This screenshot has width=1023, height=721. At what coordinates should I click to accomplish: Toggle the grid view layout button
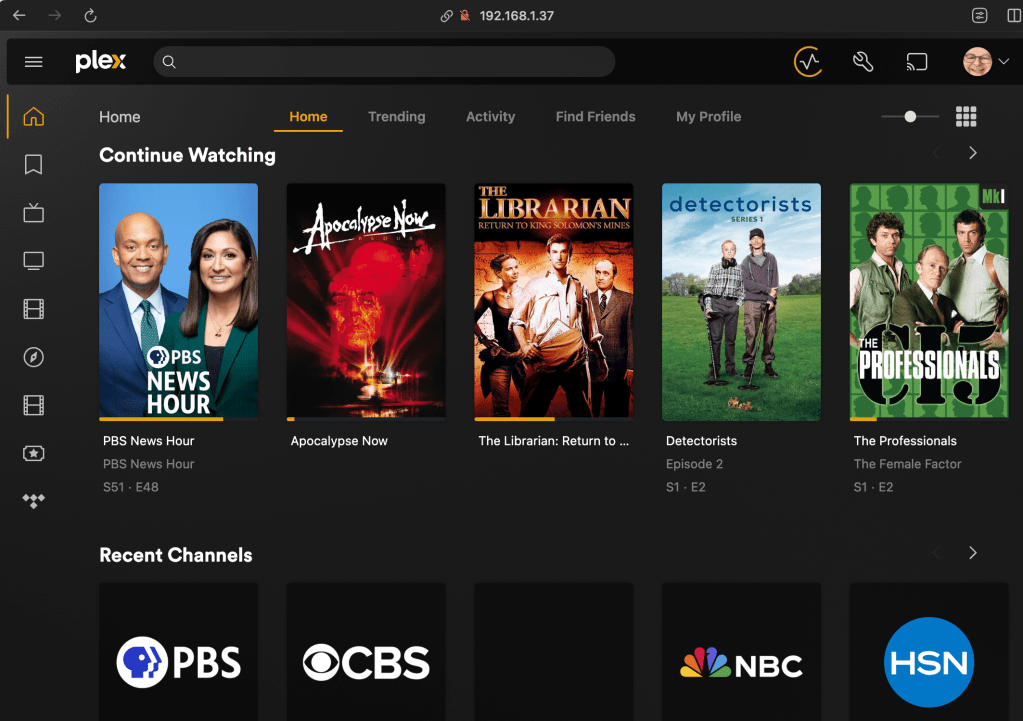tap(966, 117)
